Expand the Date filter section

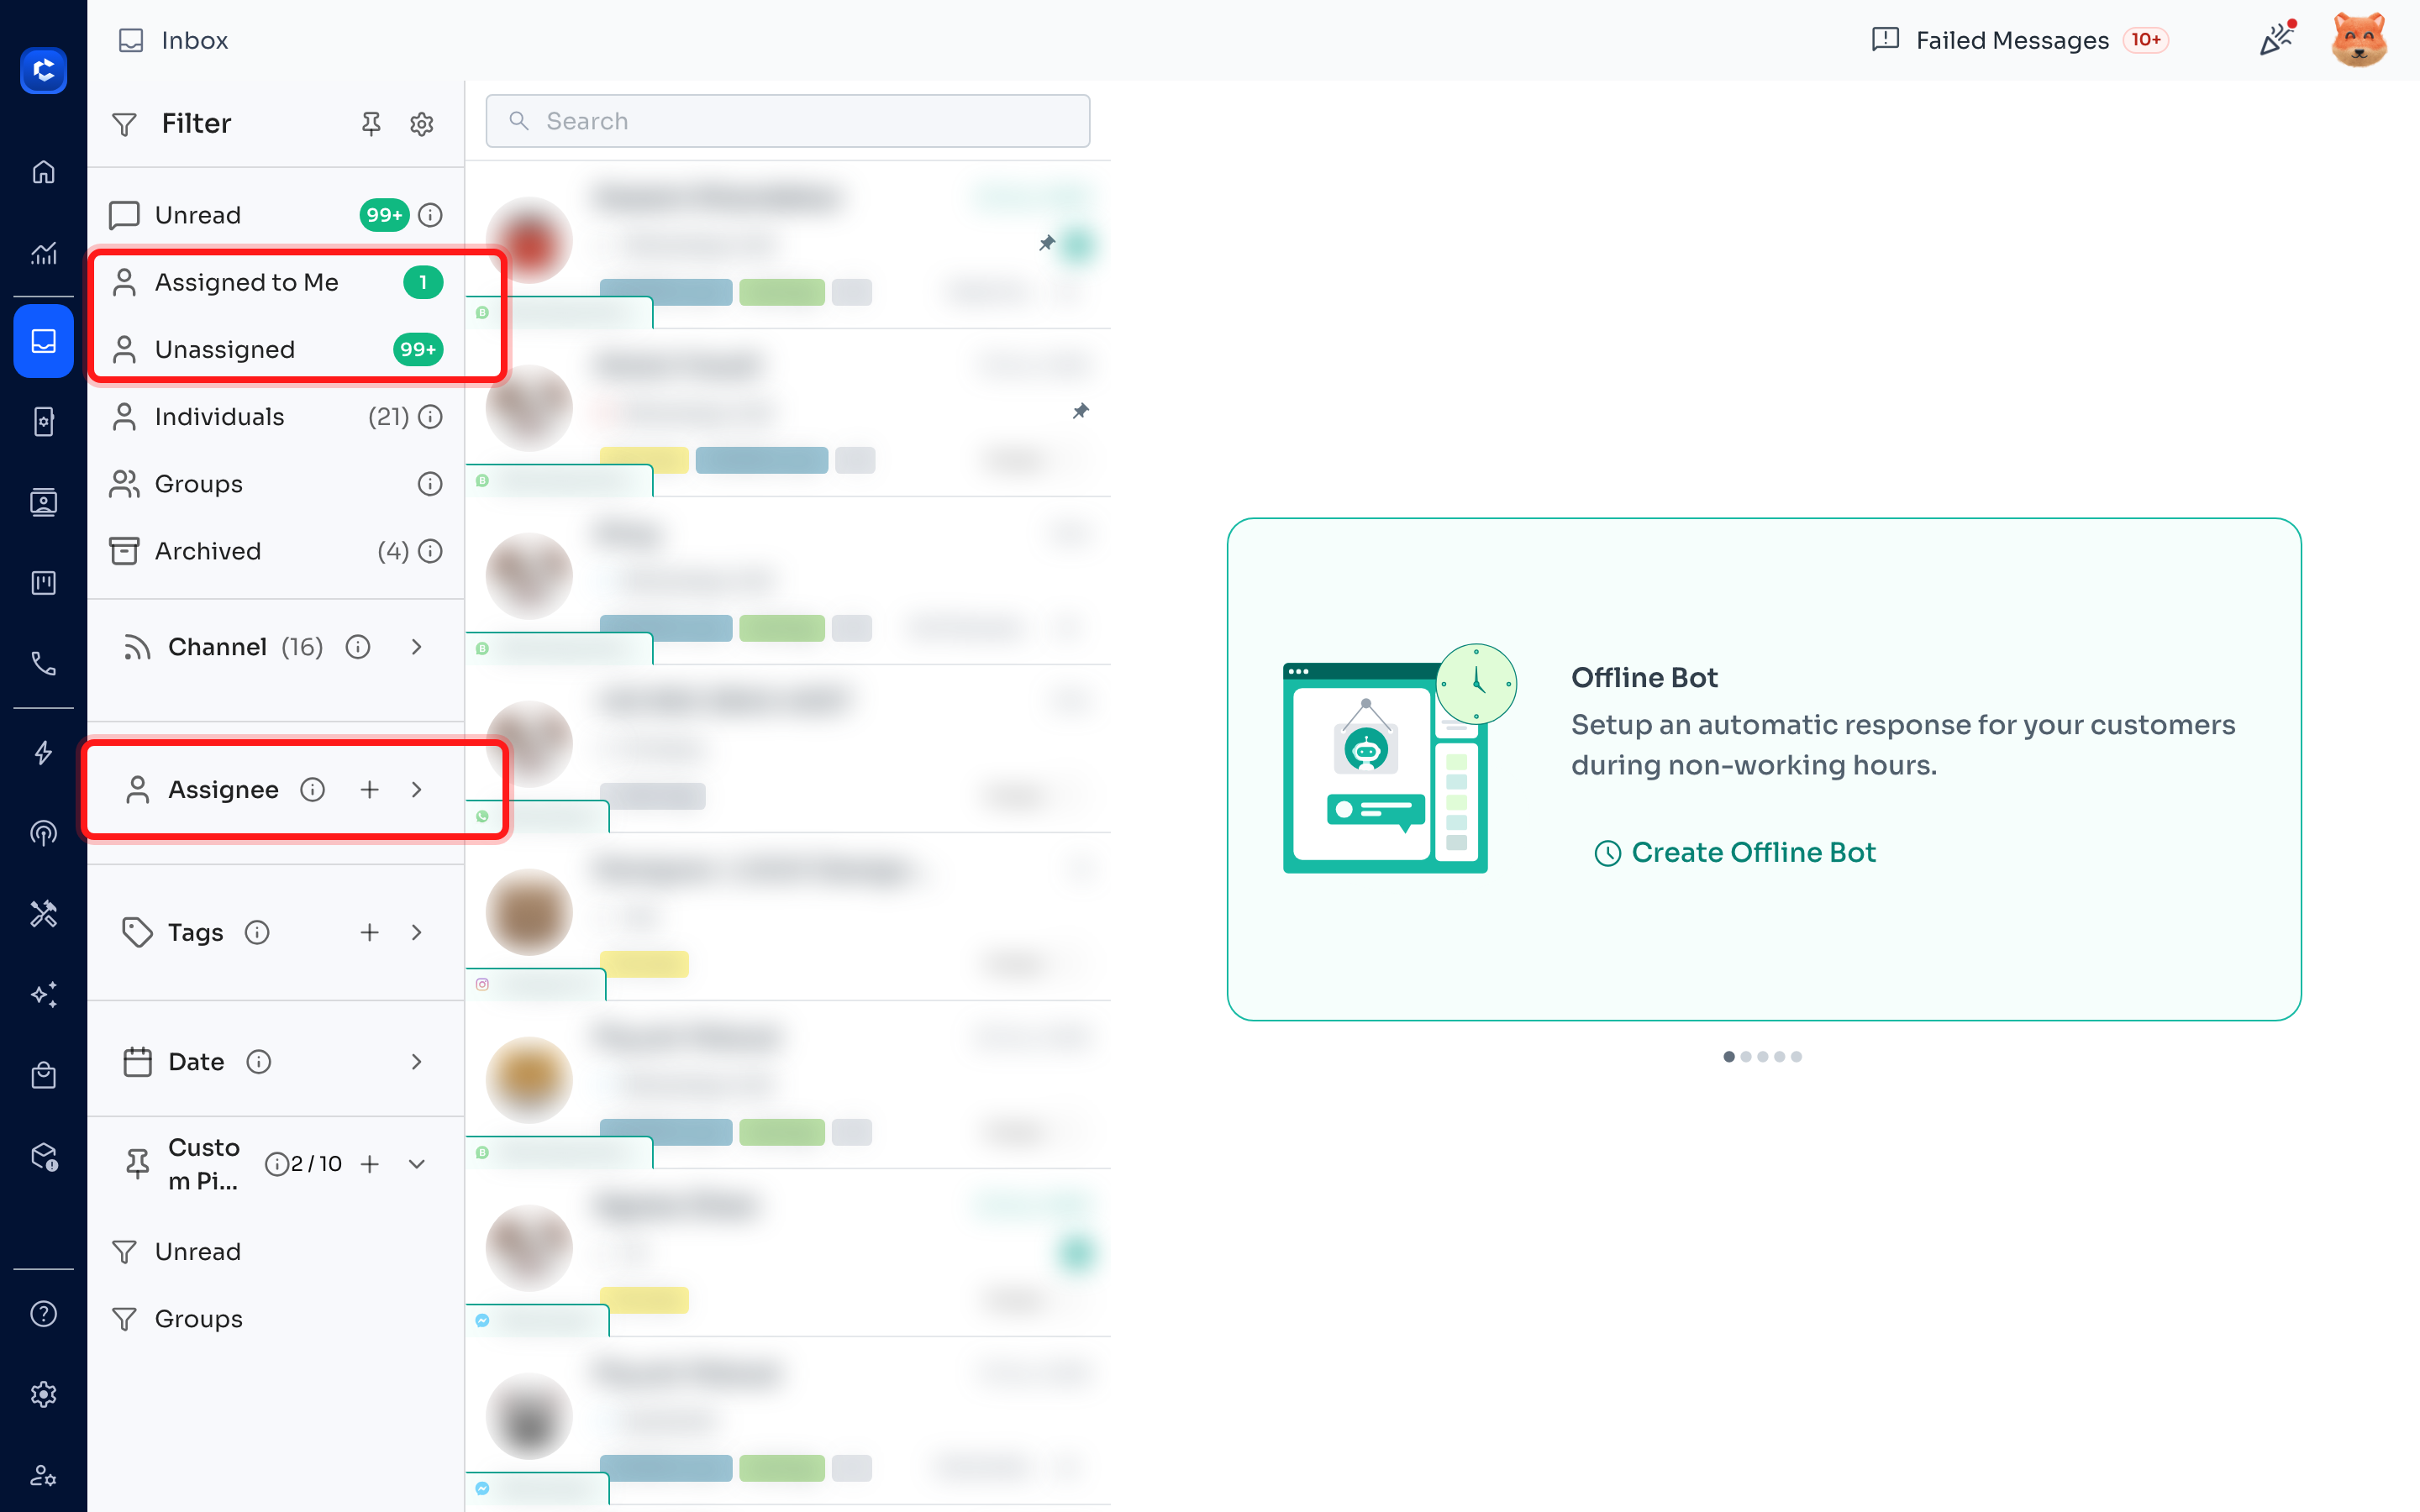click(x=417, y=1062)
